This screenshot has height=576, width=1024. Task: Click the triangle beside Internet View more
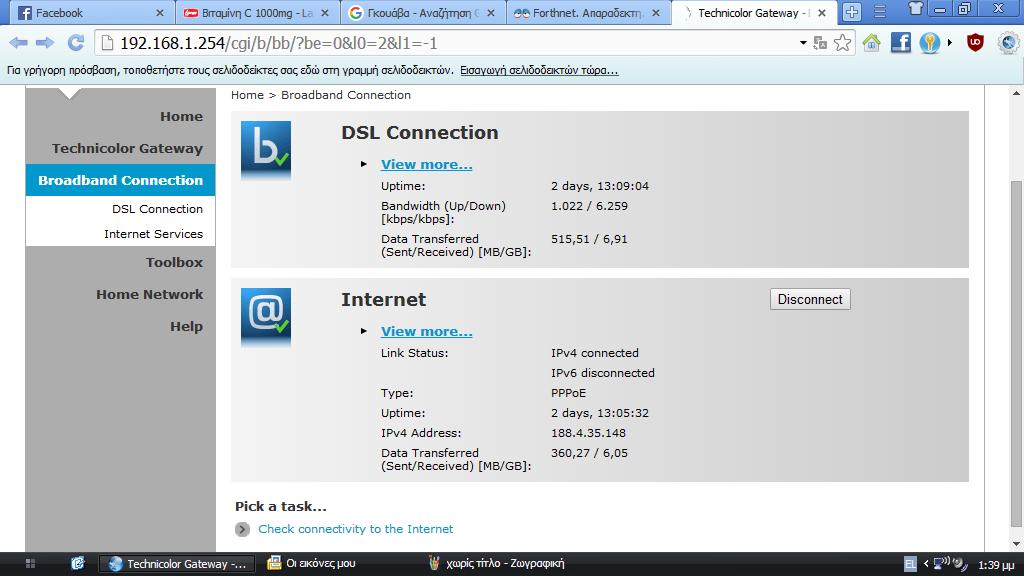pyautogui.click(x=364, y=331)
